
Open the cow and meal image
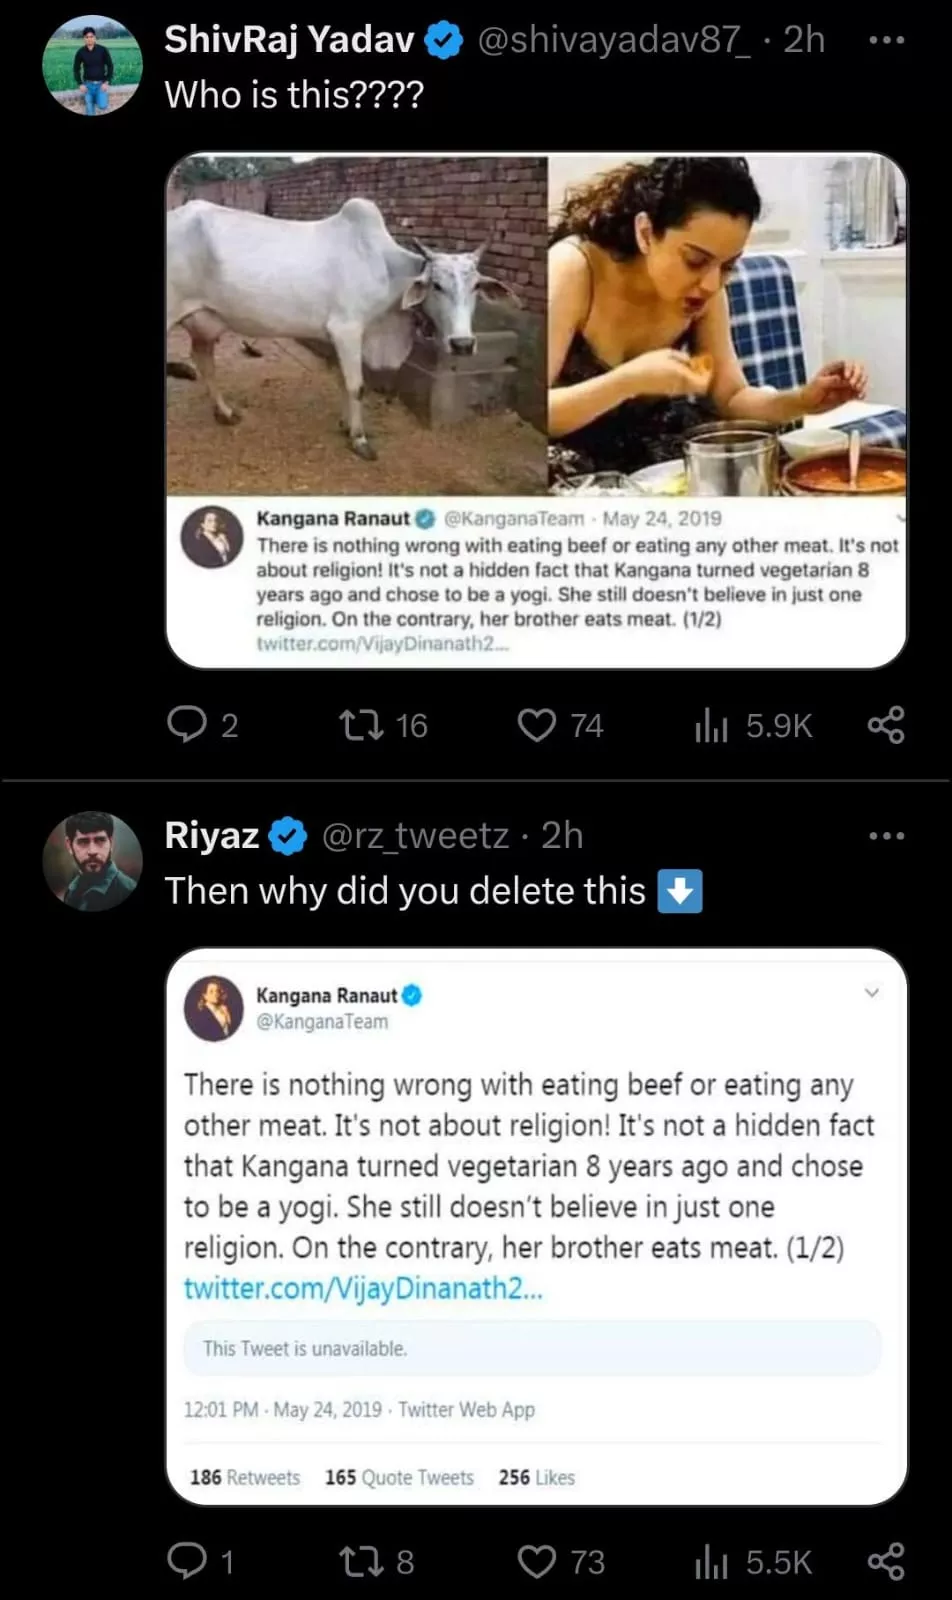(537, 325)
